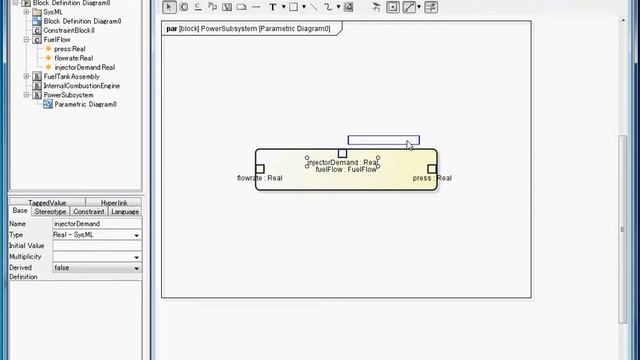Click the Definition text area
The width and height of the screenshot is (640, 360).
76,320
